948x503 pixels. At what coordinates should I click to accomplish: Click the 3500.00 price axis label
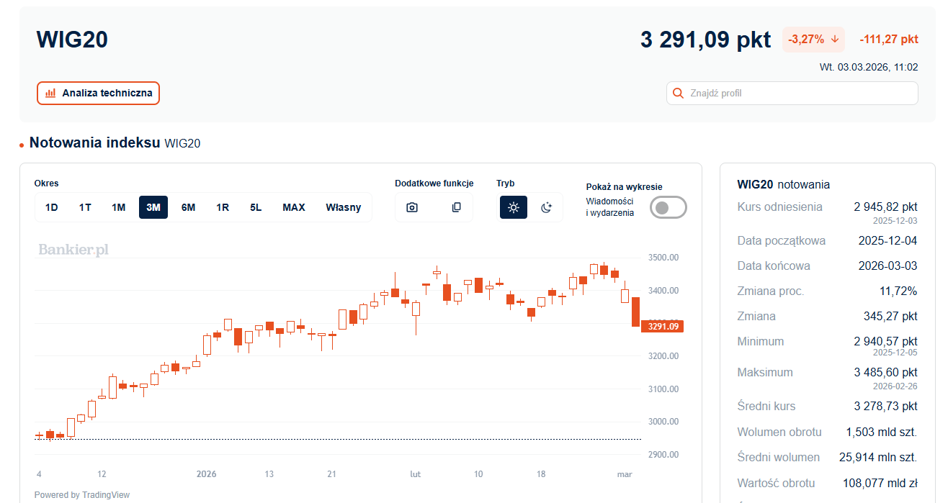[x=663, y=258]
